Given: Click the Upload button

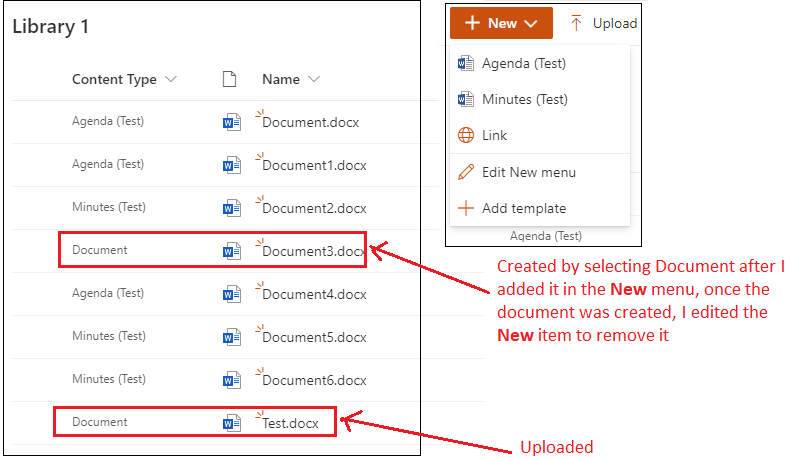Looking at the screenshot, I should 604,23.
